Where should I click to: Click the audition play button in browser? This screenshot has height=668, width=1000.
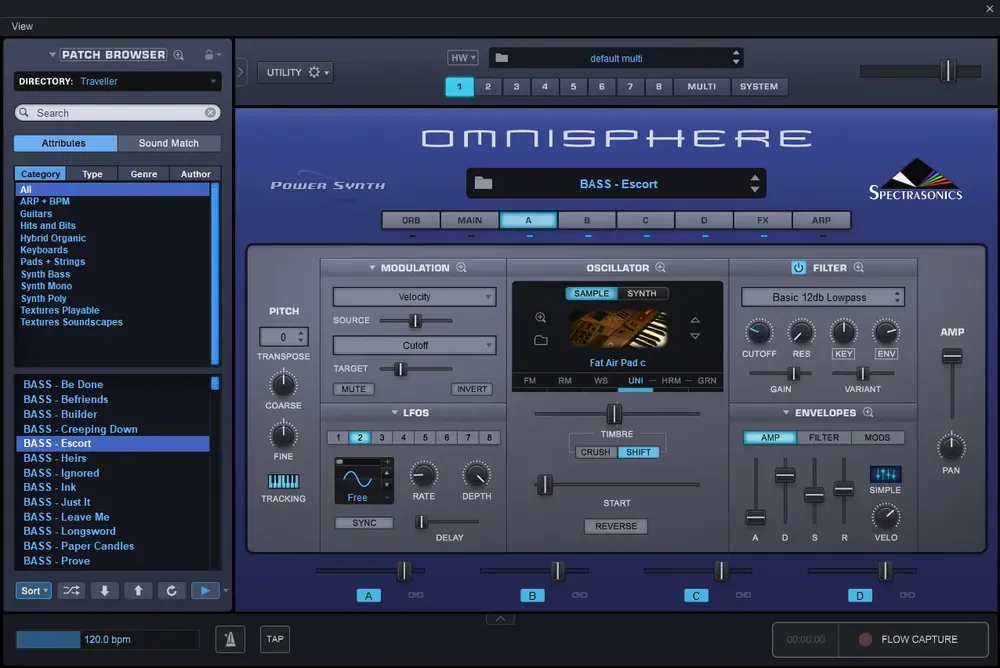pyautogui.click(x=205, y=591)
